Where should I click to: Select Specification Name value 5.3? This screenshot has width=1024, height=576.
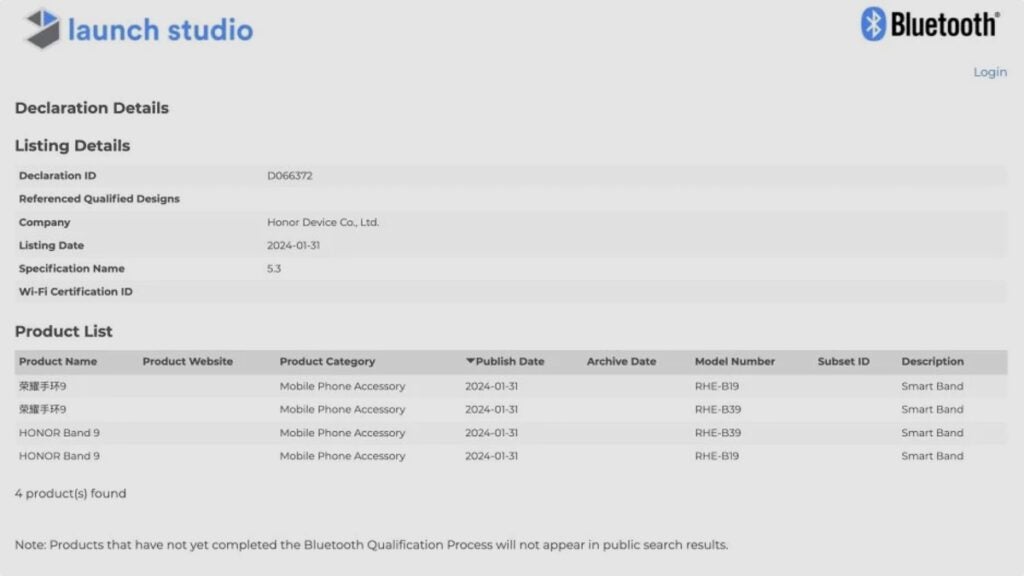pyautogui.click(x=274, y=268)
